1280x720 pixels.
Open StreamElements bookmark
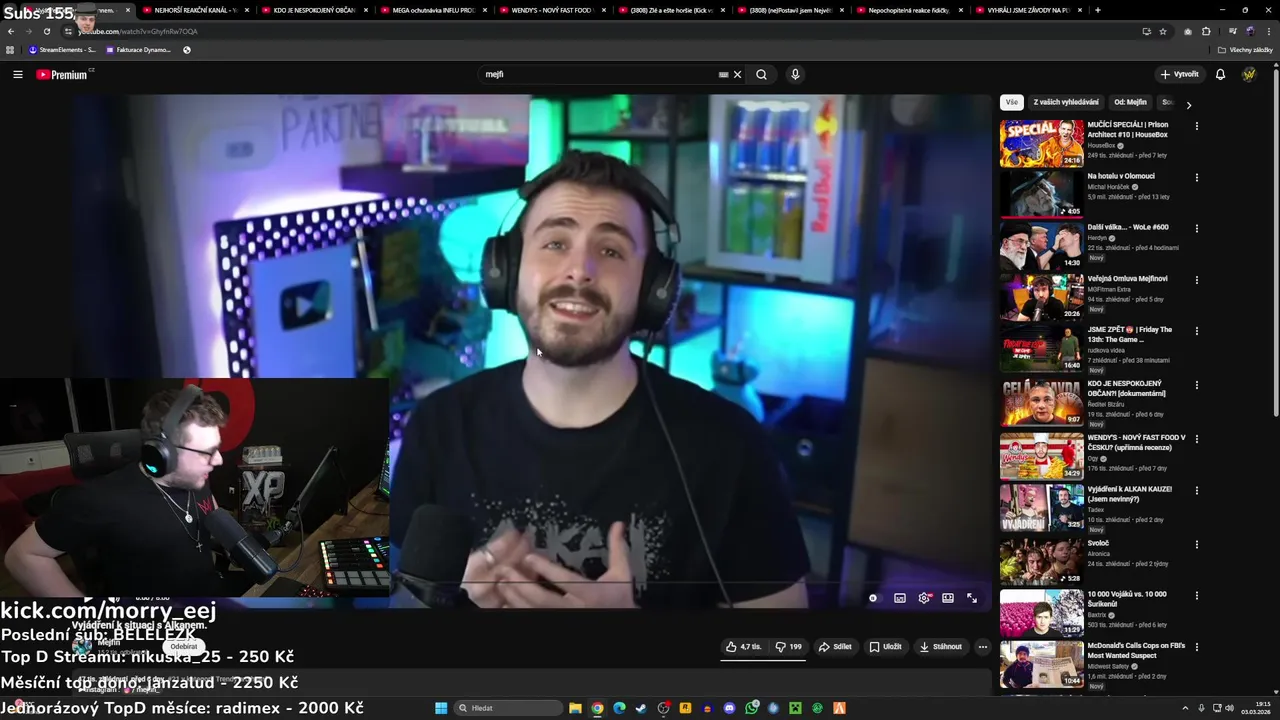62,49
